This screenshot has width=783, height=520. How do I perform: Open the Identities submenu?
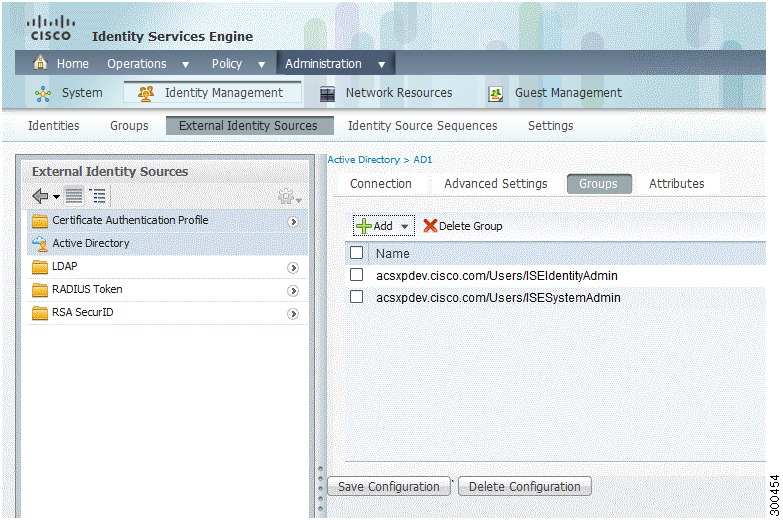point(53,126)
